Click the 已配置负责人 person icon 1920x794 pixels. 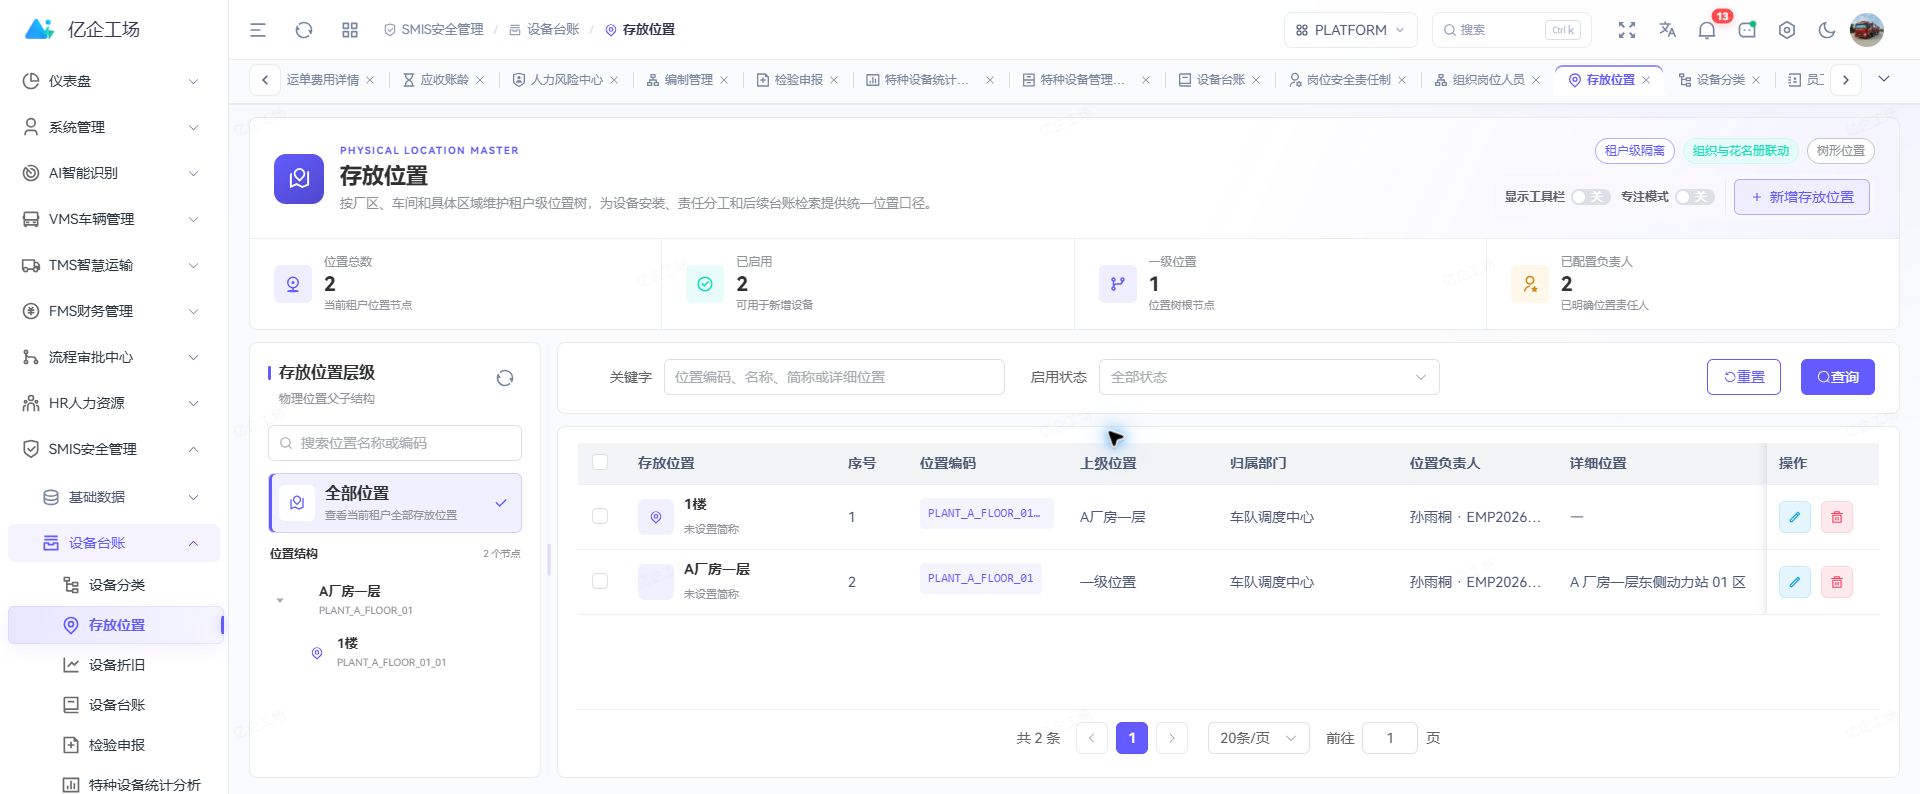(x=1530, y=284)
